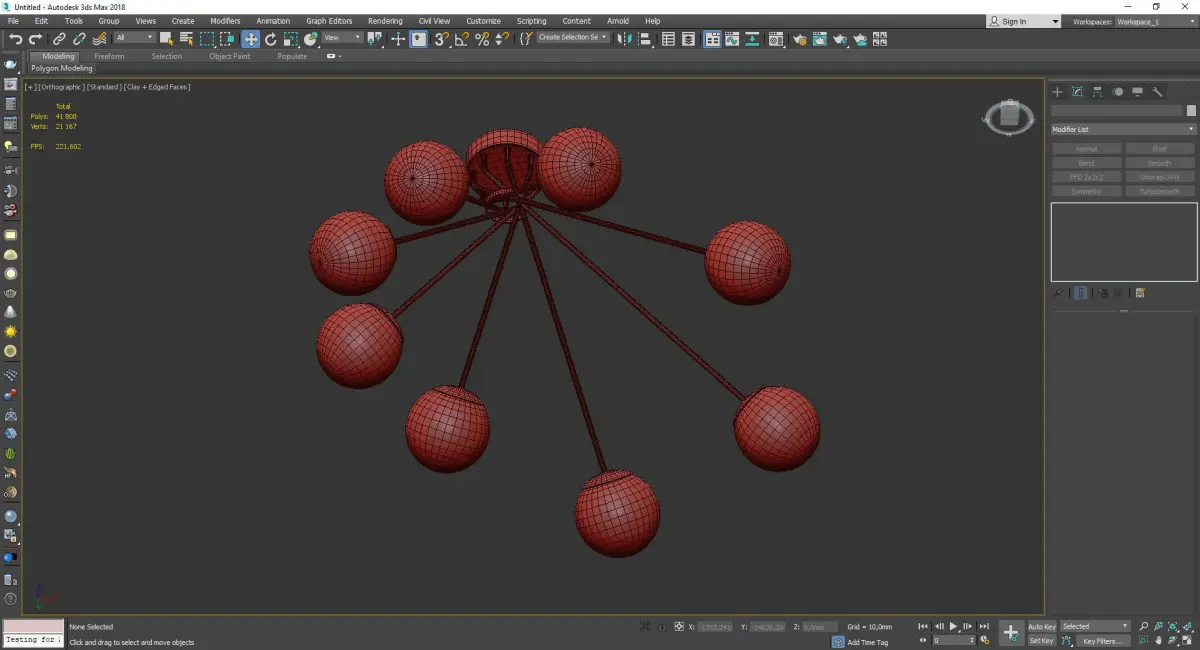Open the Rendered Frame Window icon
This screenshot has height=650, width=1200.
click(820, 39)
